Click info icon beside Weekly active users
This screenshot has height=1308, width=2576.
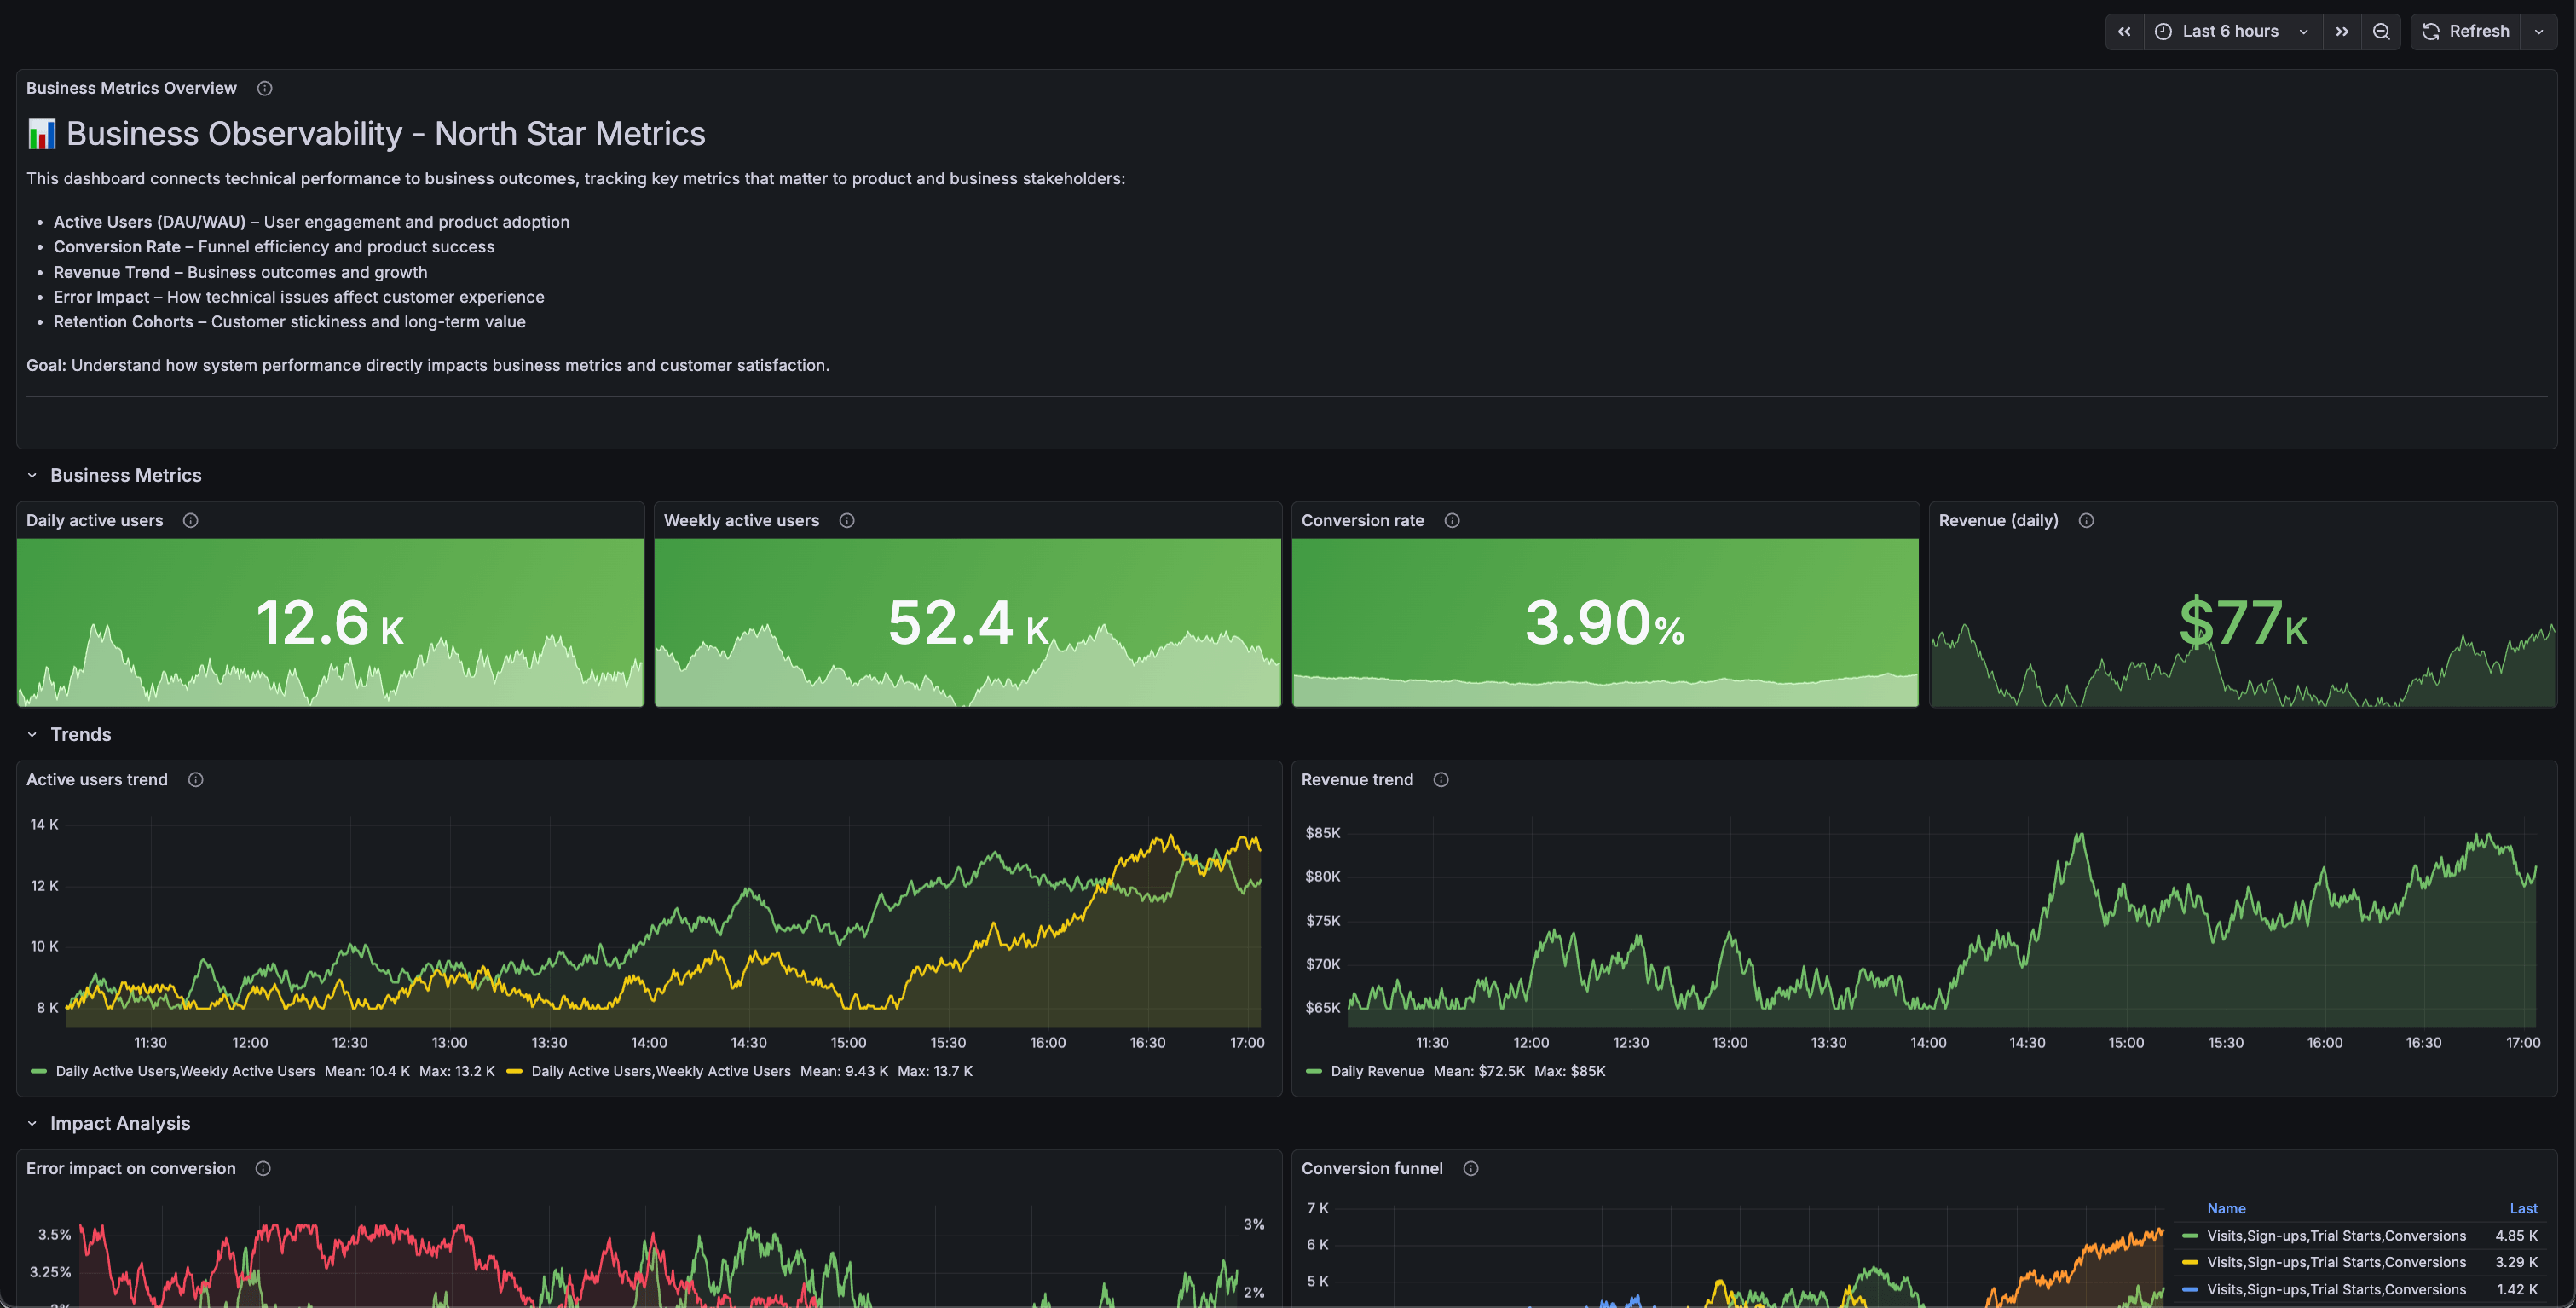(846, 520)
